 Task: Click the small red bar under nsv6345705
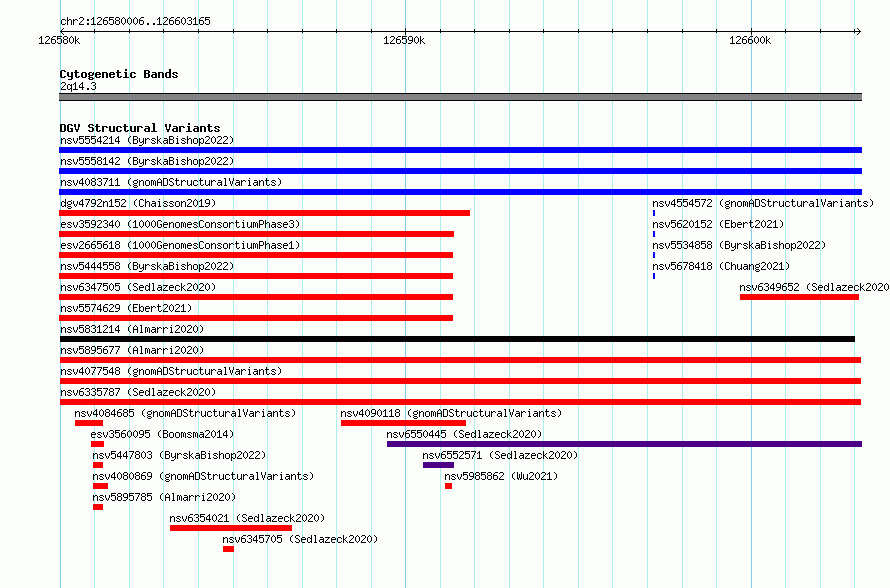[x=228, y=549]
